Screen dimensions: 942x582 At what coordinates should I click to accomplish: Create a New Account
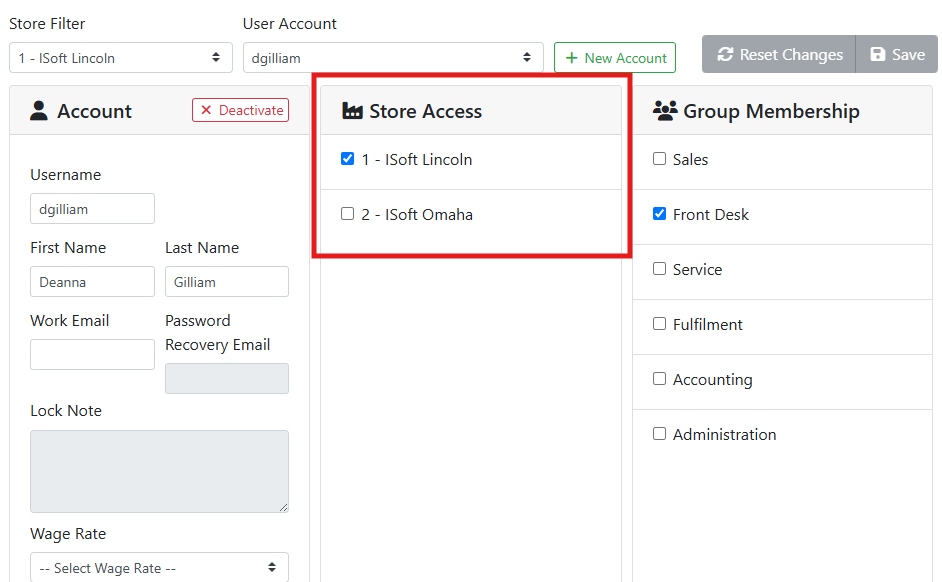click(x=615, y=58)
